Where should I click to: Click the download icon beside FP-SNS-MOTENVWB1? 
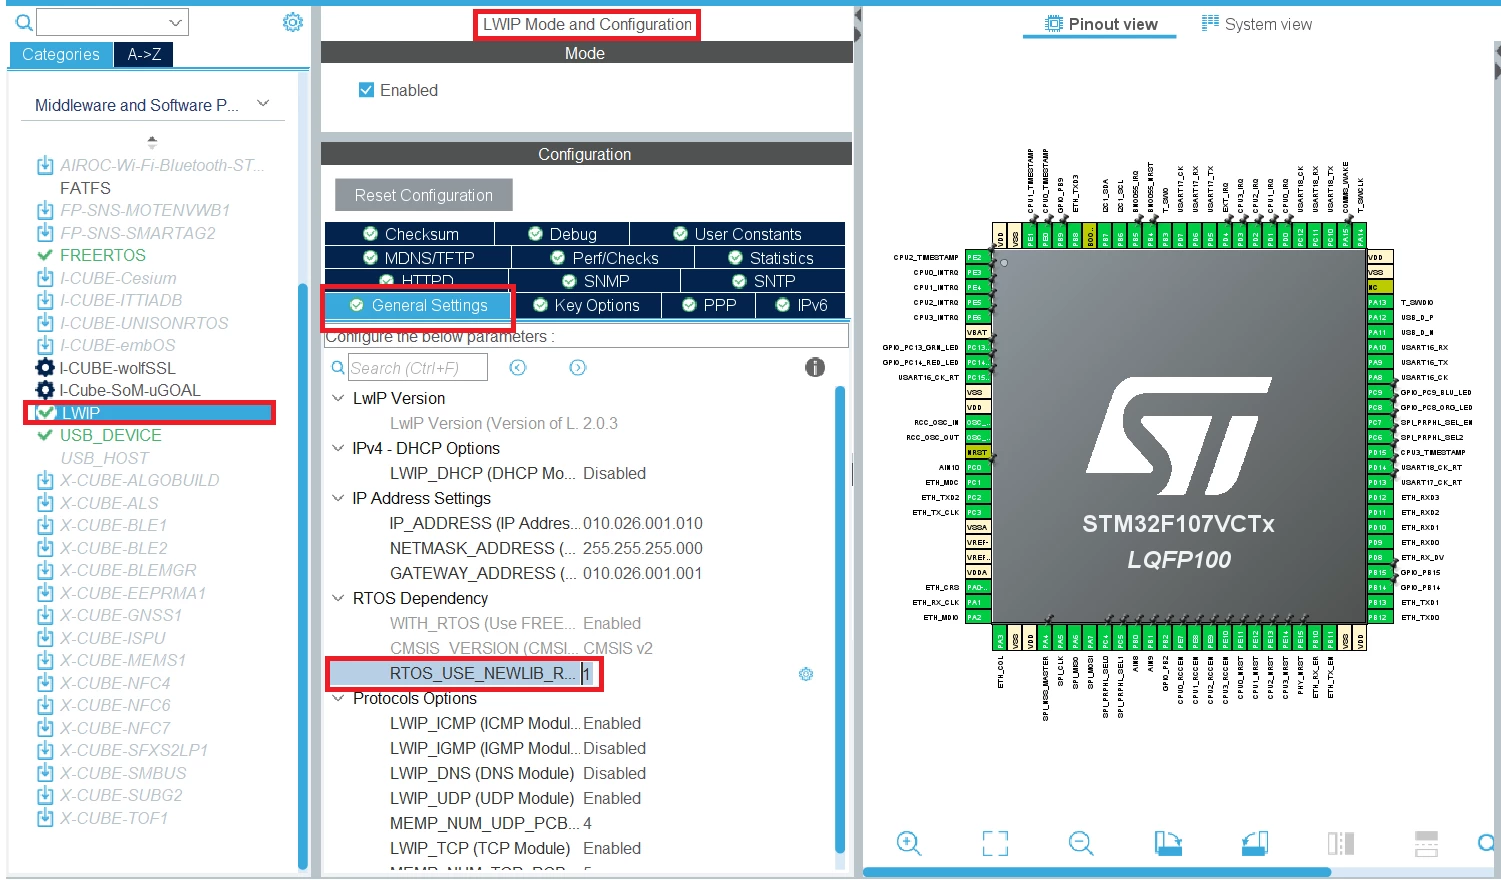point(45,210)
